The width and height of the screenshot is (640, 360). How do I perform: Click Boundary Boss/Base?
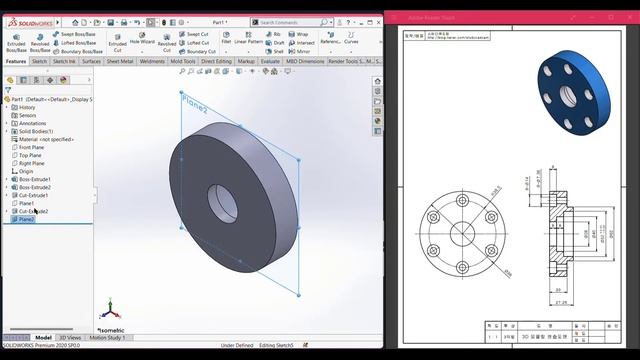point(78,52)
